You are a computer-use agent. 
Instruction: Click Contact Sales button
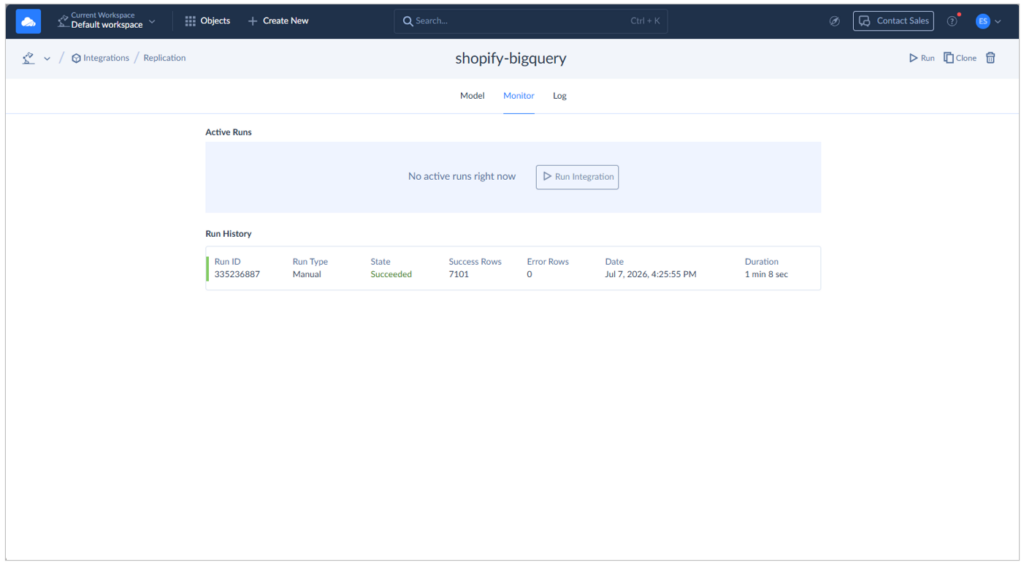[x=893, y=21]
